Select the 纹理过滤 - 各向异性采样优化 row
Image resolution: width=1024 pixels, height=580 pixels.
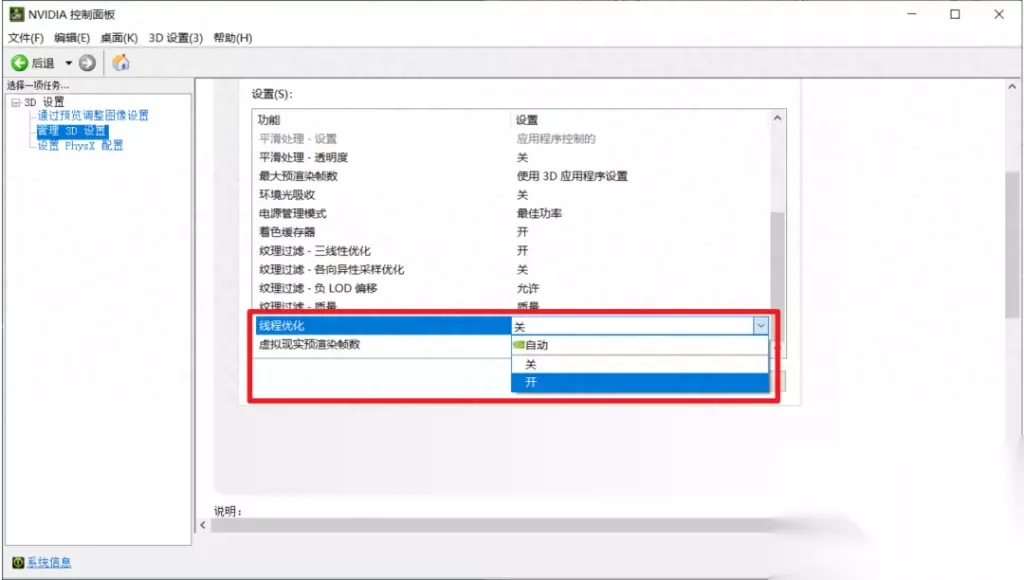[513, 269]
